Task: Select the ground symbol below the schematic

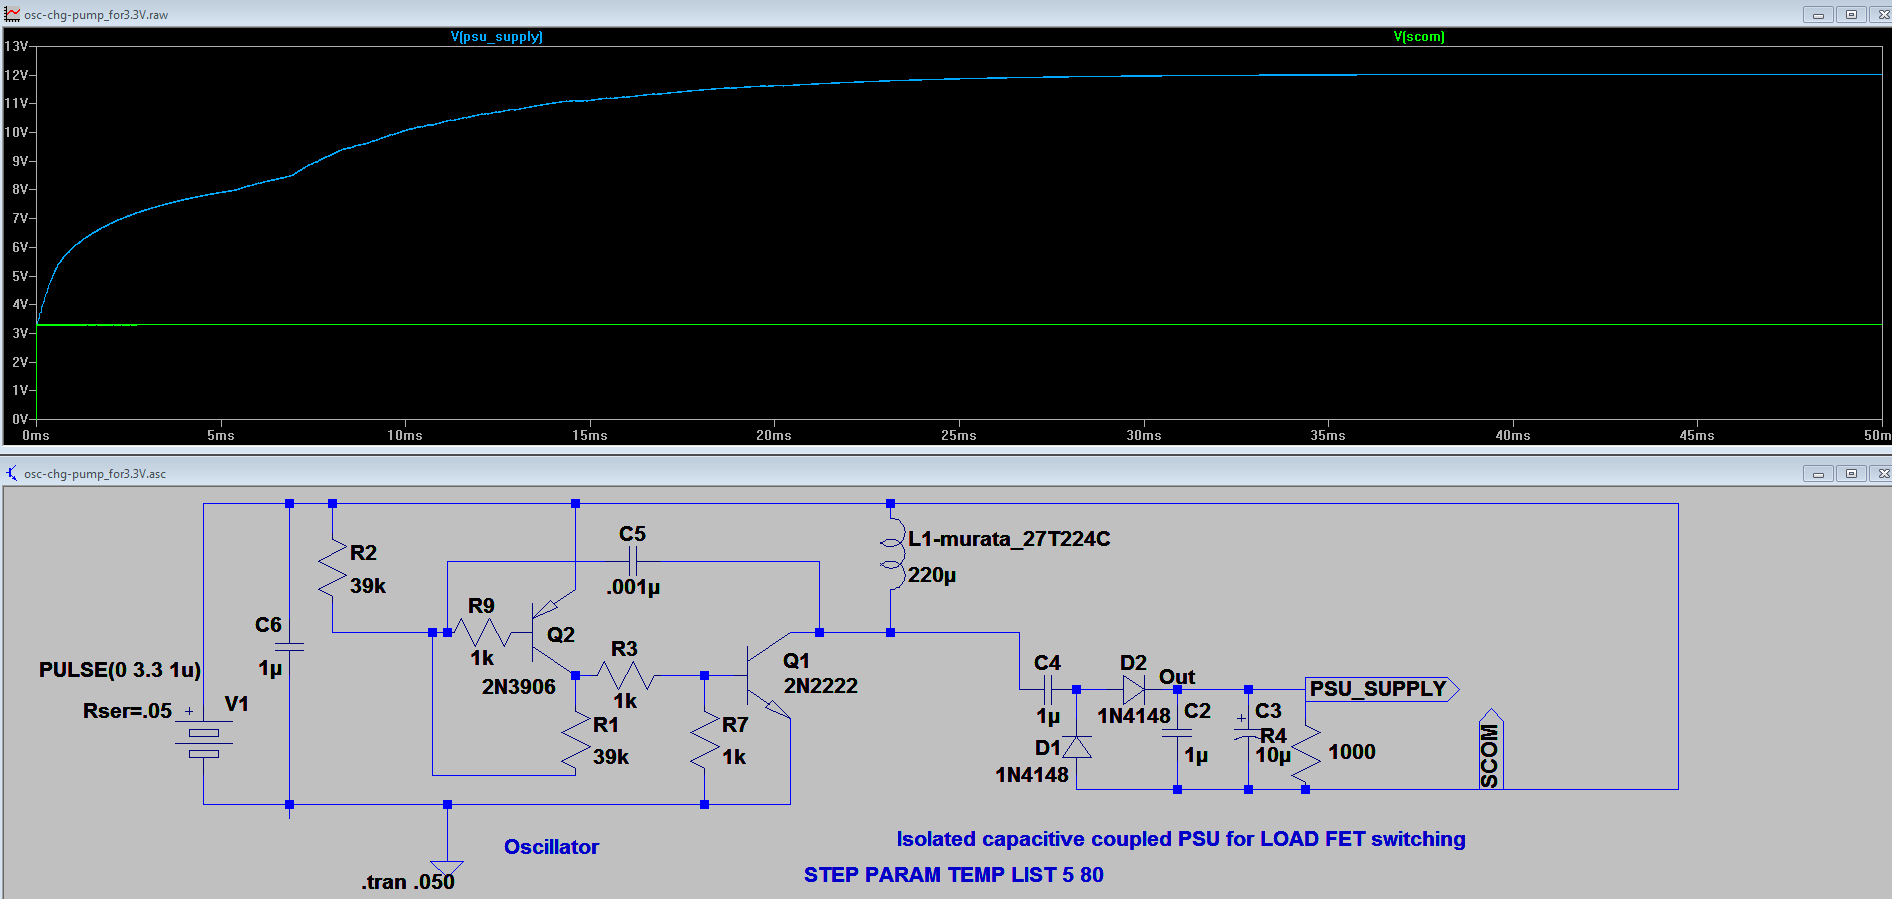Action: click(447, 868)
